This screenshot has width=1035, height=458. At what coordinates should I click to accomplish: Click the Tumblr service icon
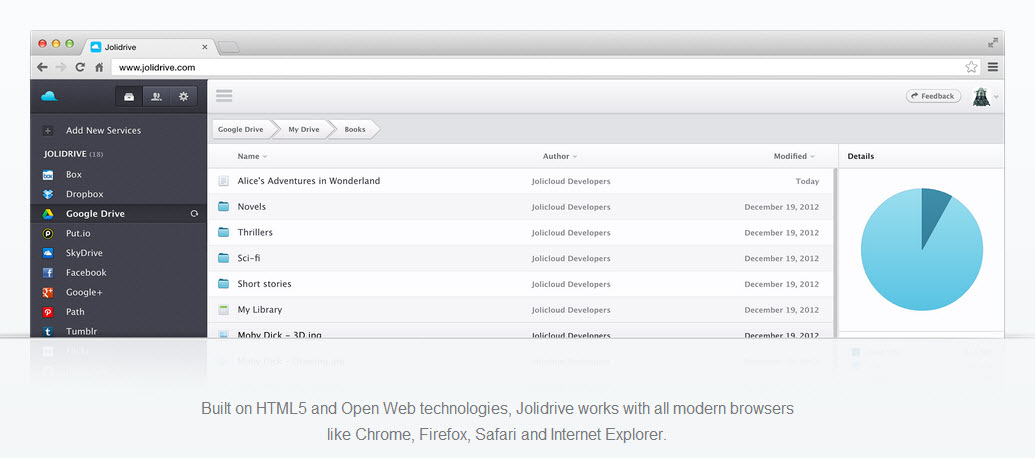[x=48, y=331]
